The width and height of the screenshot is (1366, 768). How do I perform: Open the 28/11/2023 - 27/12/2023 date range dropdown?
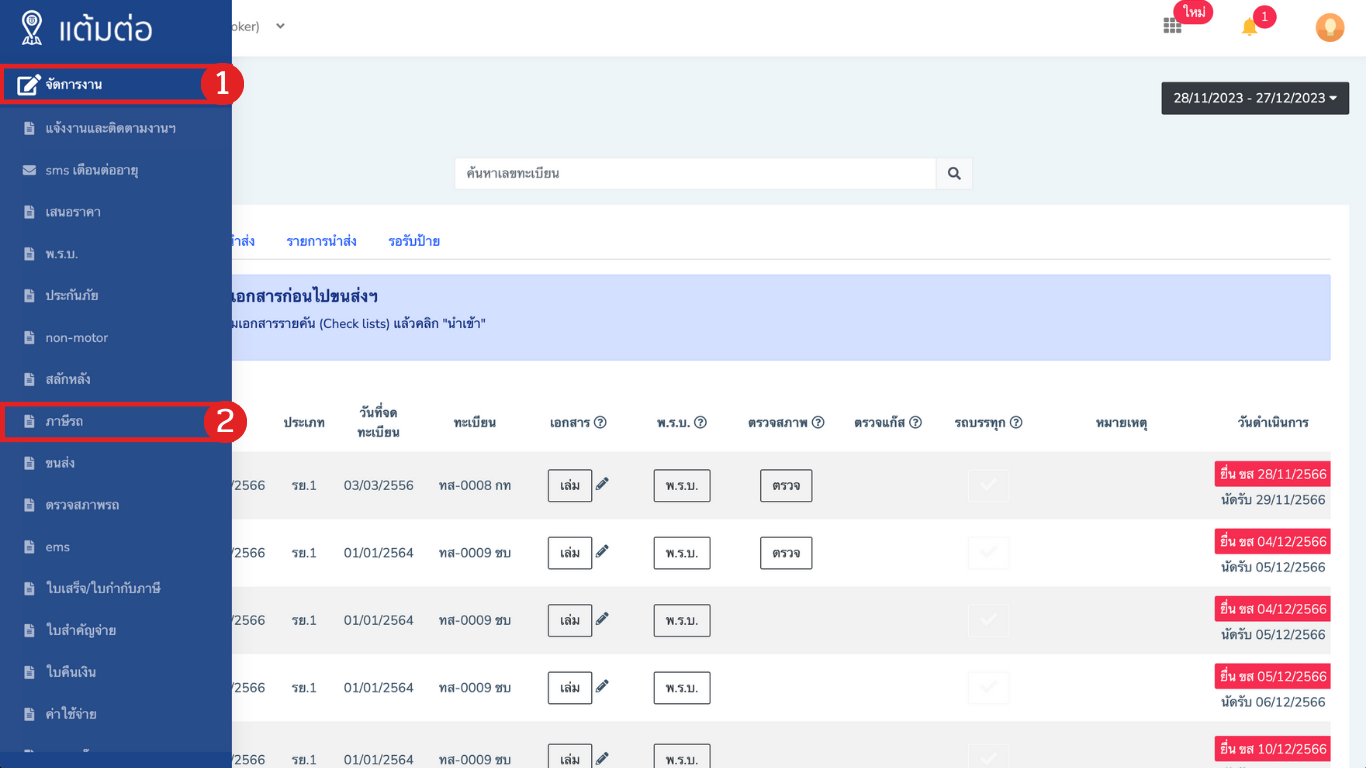pos(1255,98)
